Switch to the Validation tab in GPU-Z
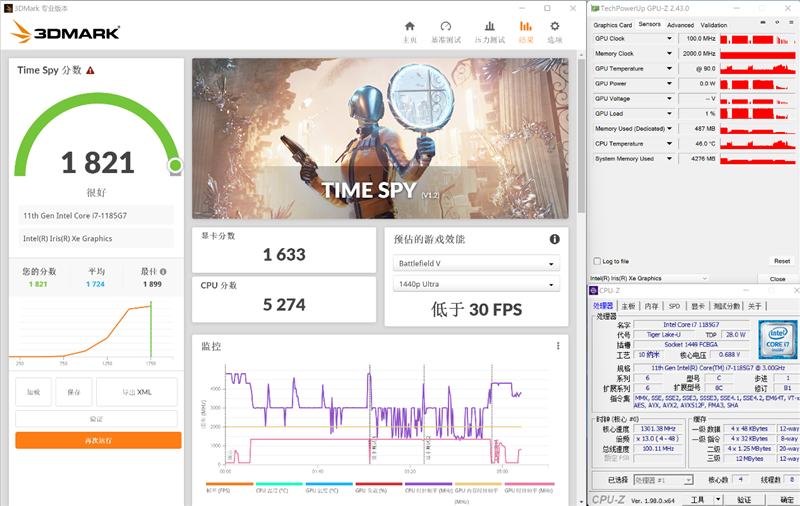The height and width of the screenshot is (506, 800). [713, 25]
